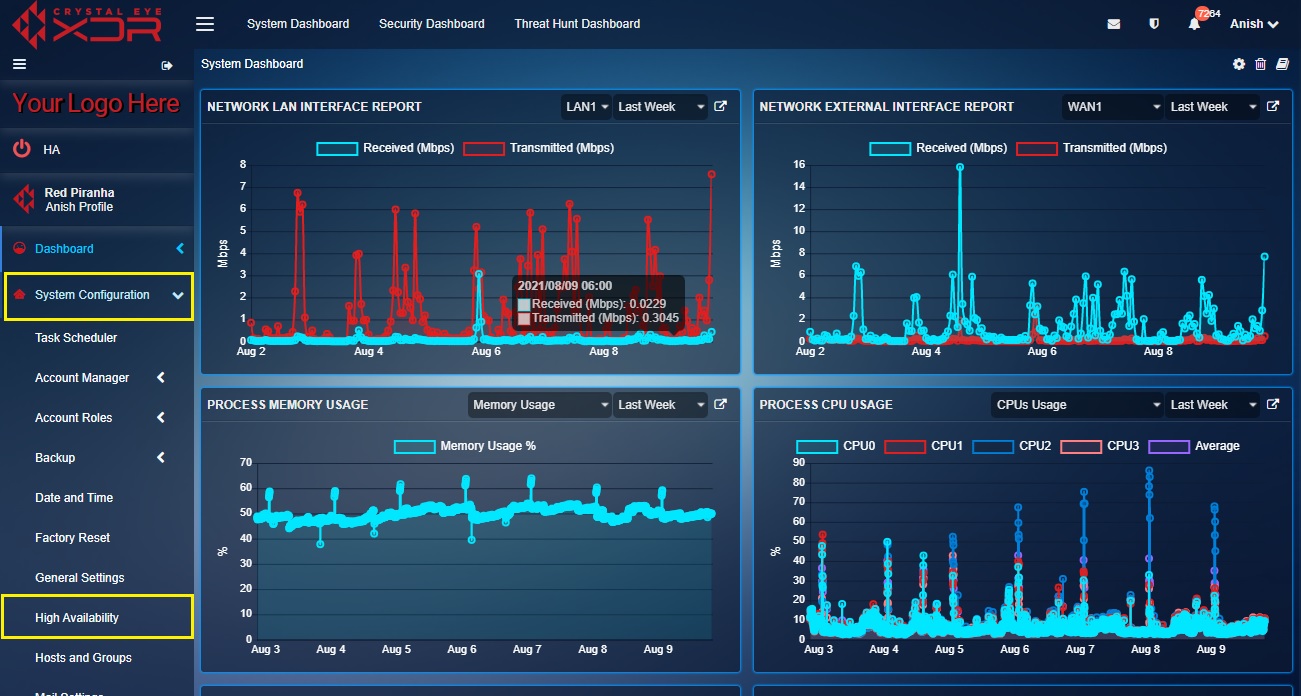Click the Average legend color swatch
This screenshot has width=1301, height=696.
click(1168, 446)
